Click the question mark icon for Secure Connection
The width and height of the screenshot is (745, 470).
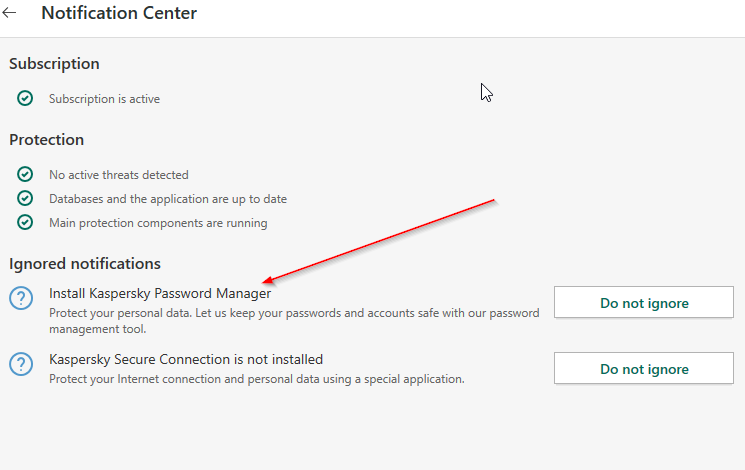click(21, 364)
